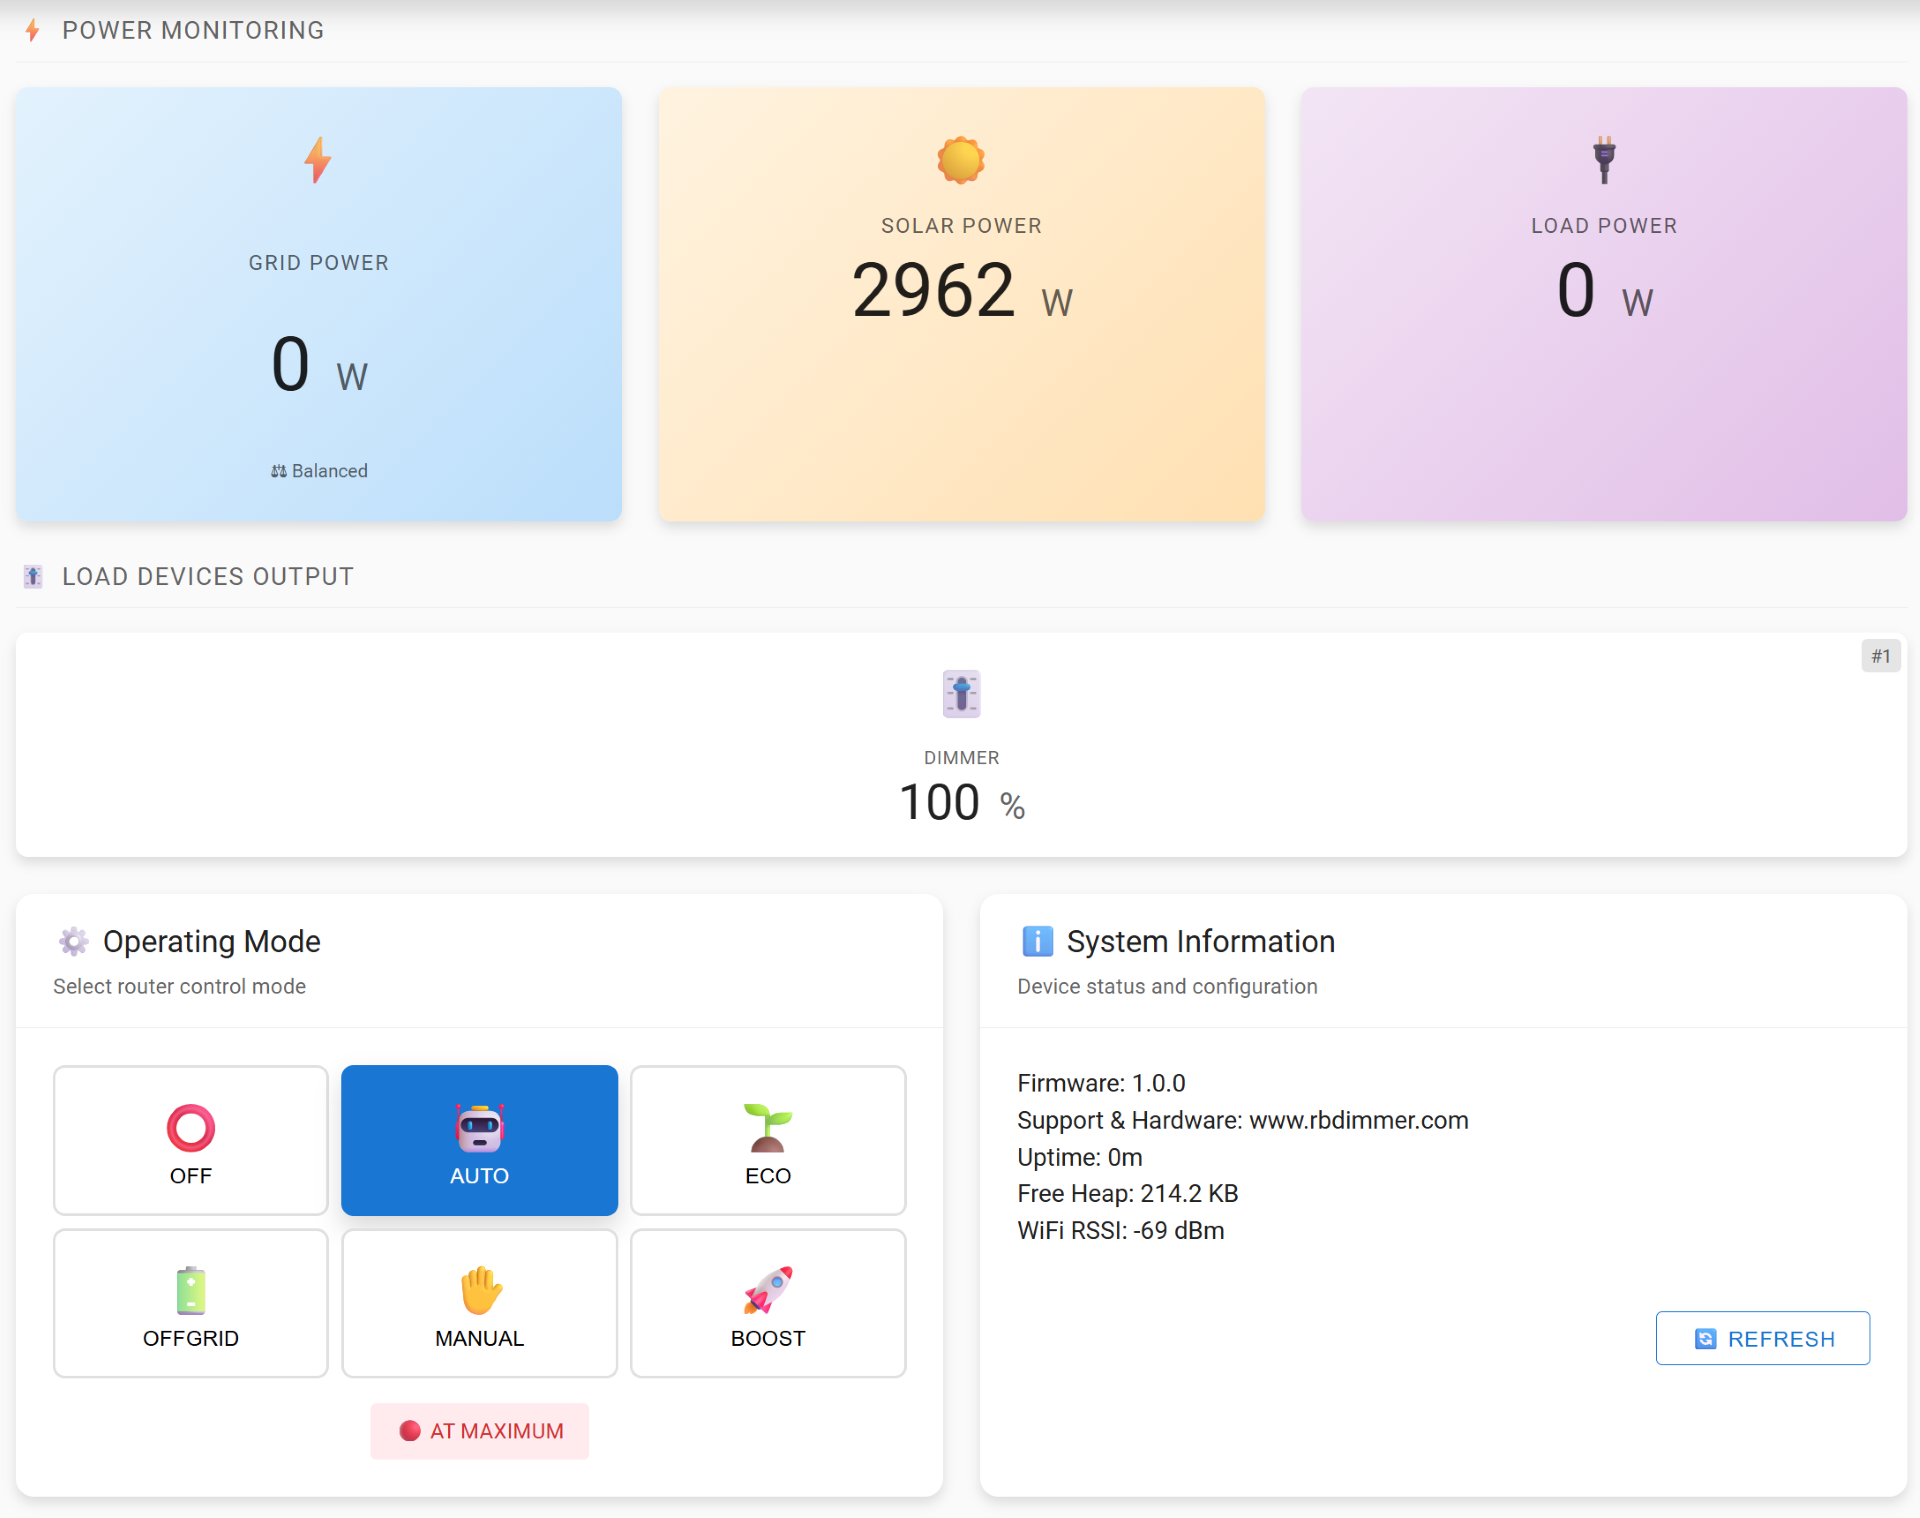Switch operating mode to OFF
Screen dimensions: 1920x1518
pos(190,1140)
